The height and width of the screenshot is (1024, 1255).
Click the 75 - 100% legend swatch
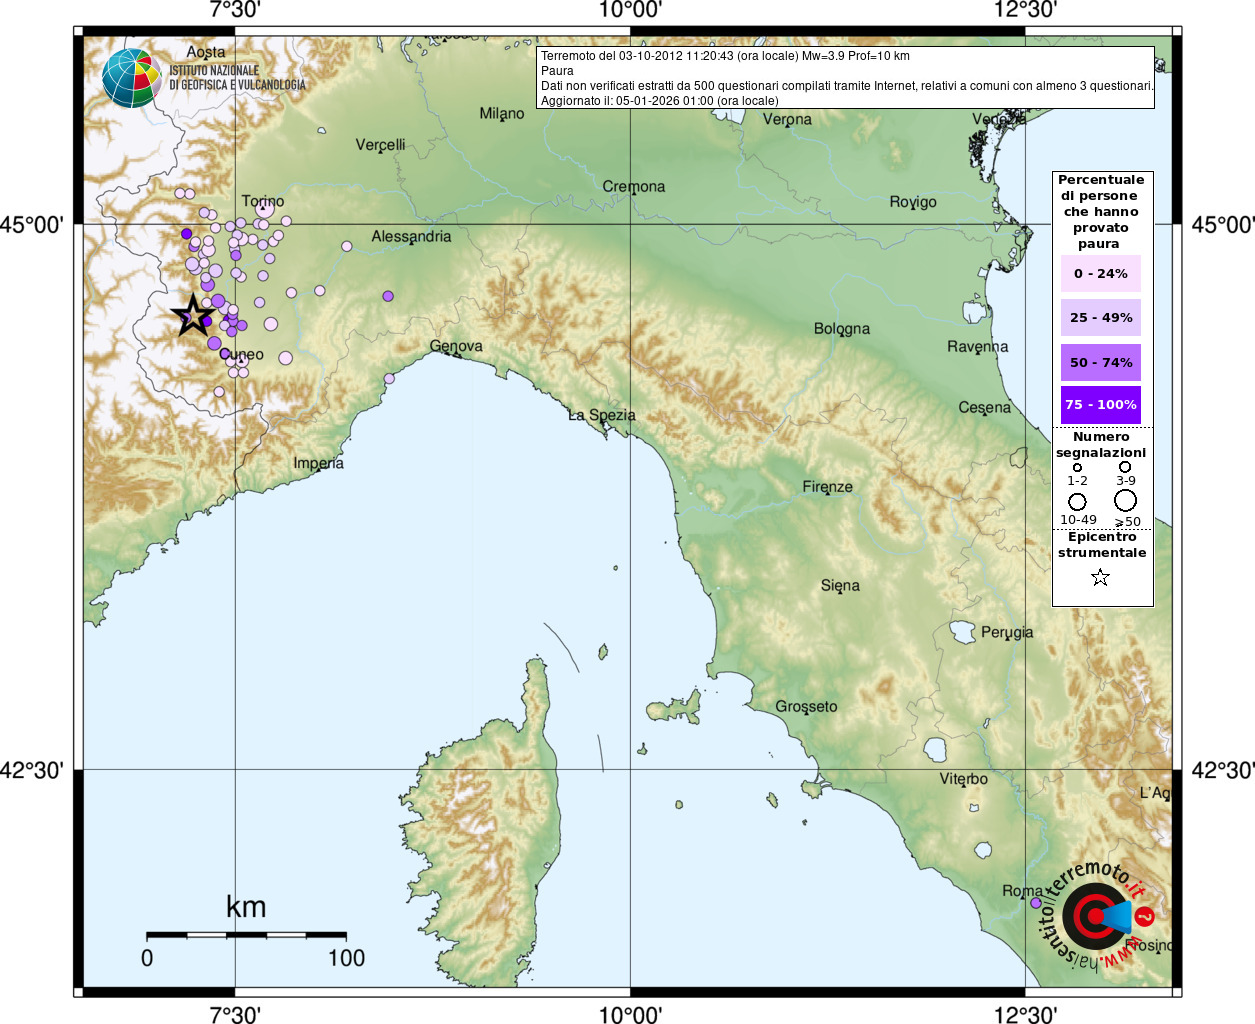[1100, 405]
